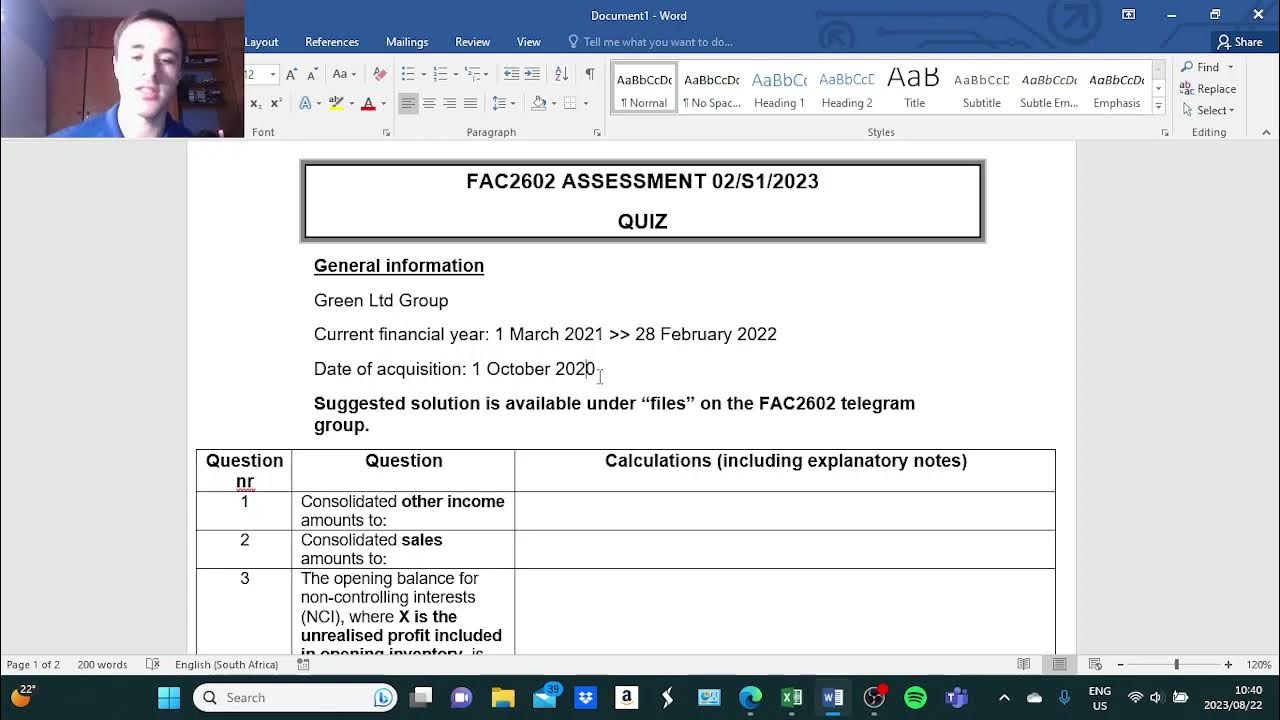Click the multilevel list icon
The image size is (1280, 720).
[x=471, y=74]
